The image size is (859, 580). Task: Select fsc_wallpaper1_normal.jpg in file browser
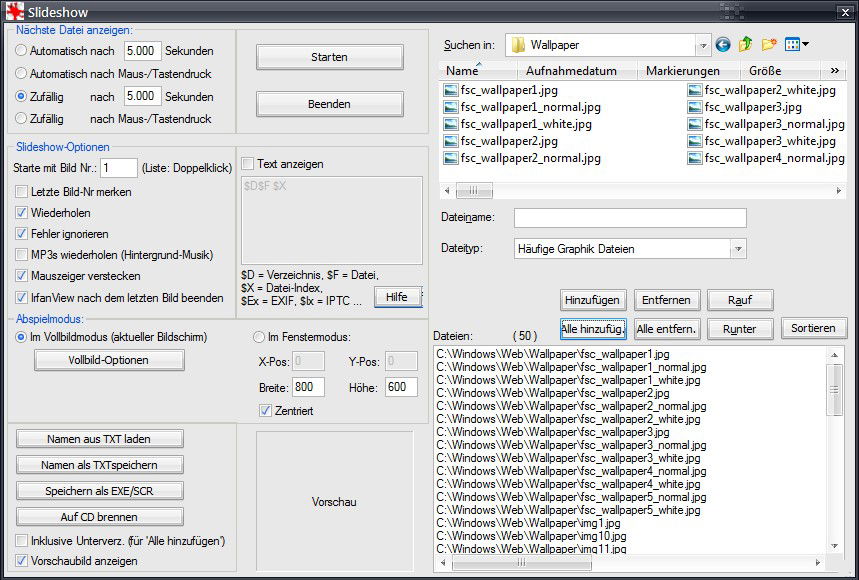pyautogui.click(x=530, y=107)
